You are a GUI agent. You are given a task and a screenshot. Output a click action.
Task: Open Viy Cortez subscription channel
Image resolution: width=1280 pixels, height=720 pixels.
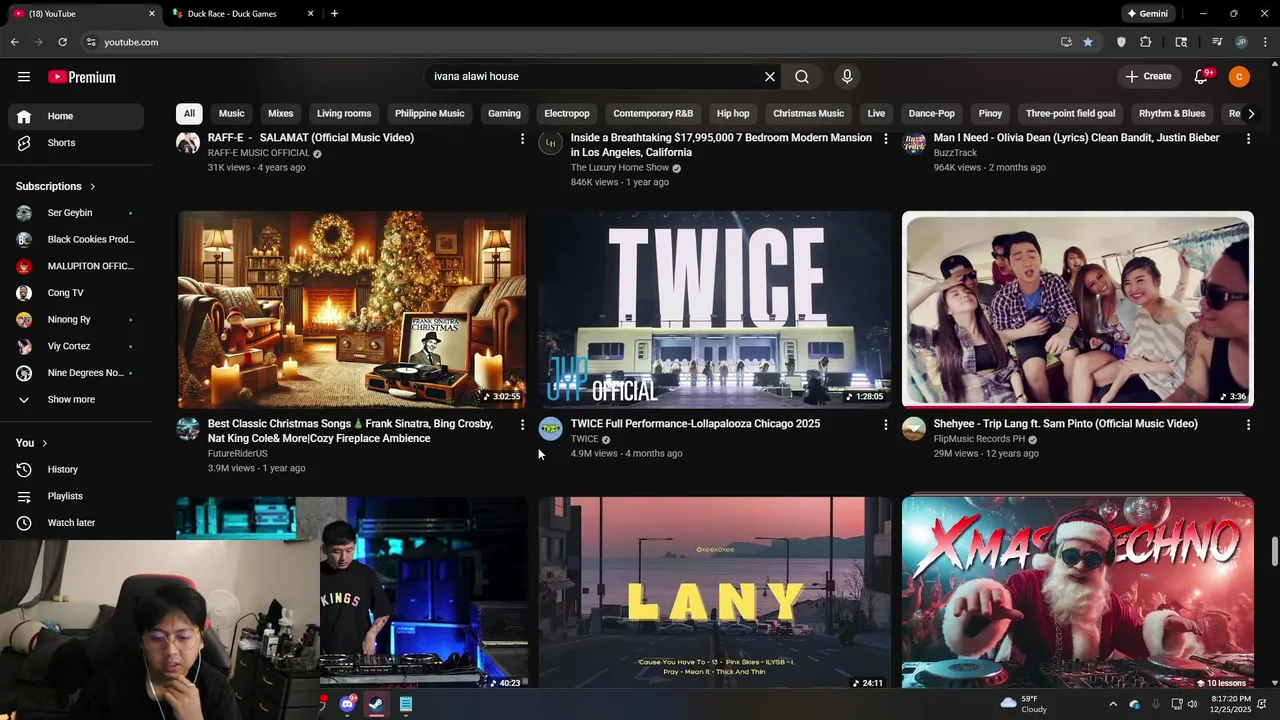(x=76, y=346)
